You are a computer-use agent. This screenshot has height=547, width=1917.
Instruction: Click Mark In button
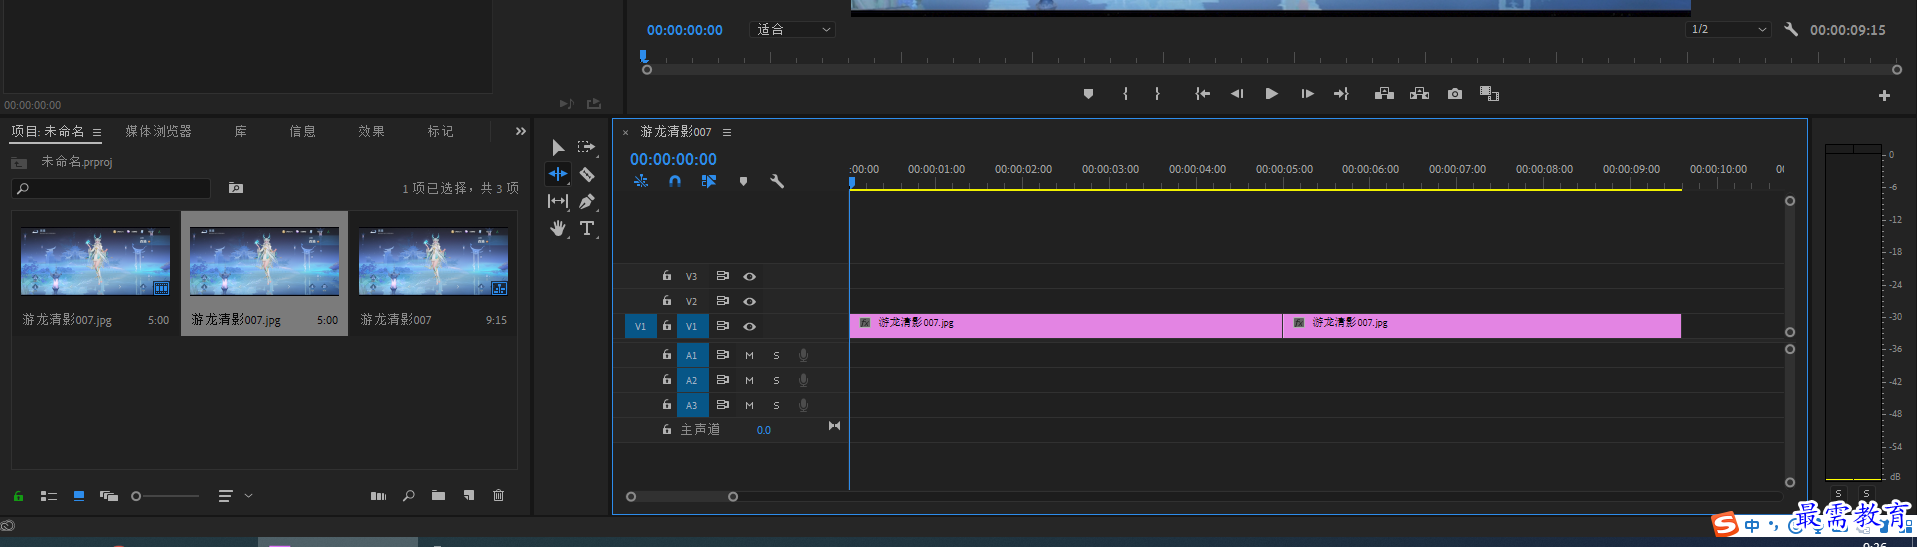point(1126,94)
